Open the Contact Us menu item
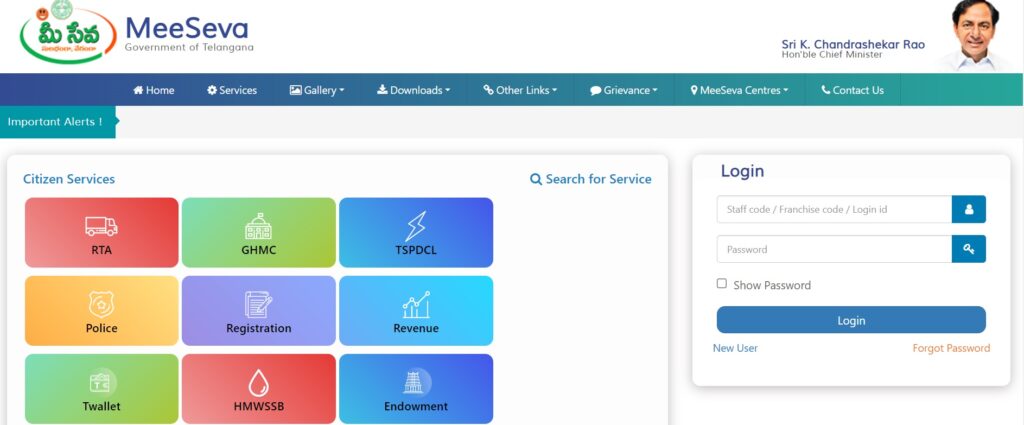Screen dimensions: 1024x425 click(x=852, y=90)
